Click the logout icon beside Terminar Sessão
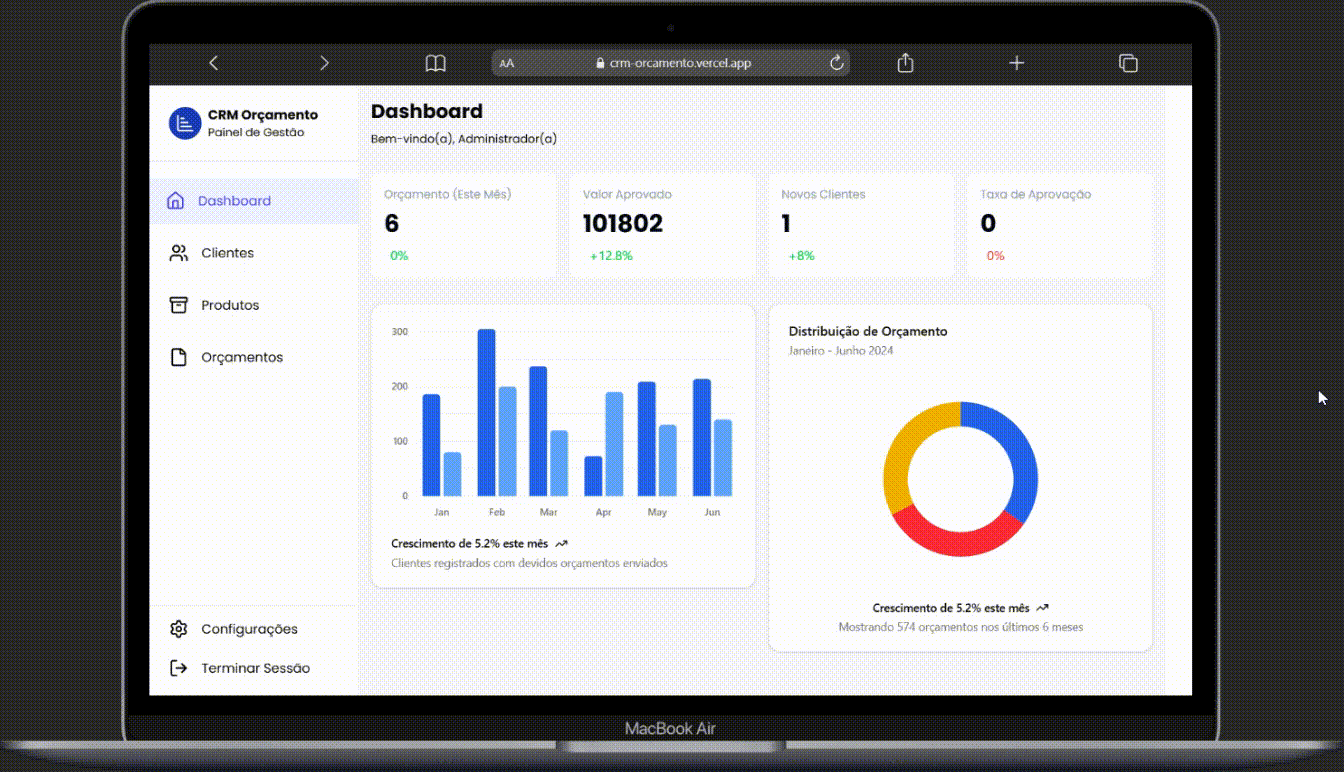The image size is (1344, 772). 178,667
